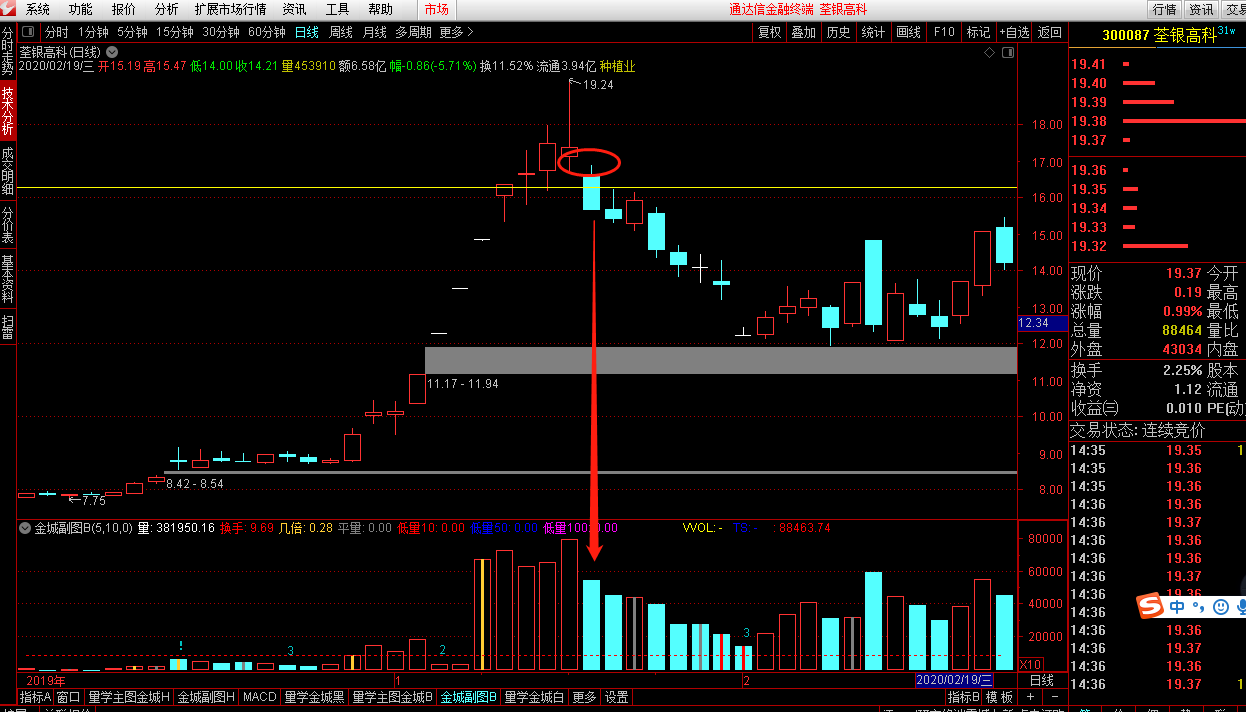Select 量学主图金城B indicator tab
The width and height of the screenshot is (1246, 712).
point(392,697)
